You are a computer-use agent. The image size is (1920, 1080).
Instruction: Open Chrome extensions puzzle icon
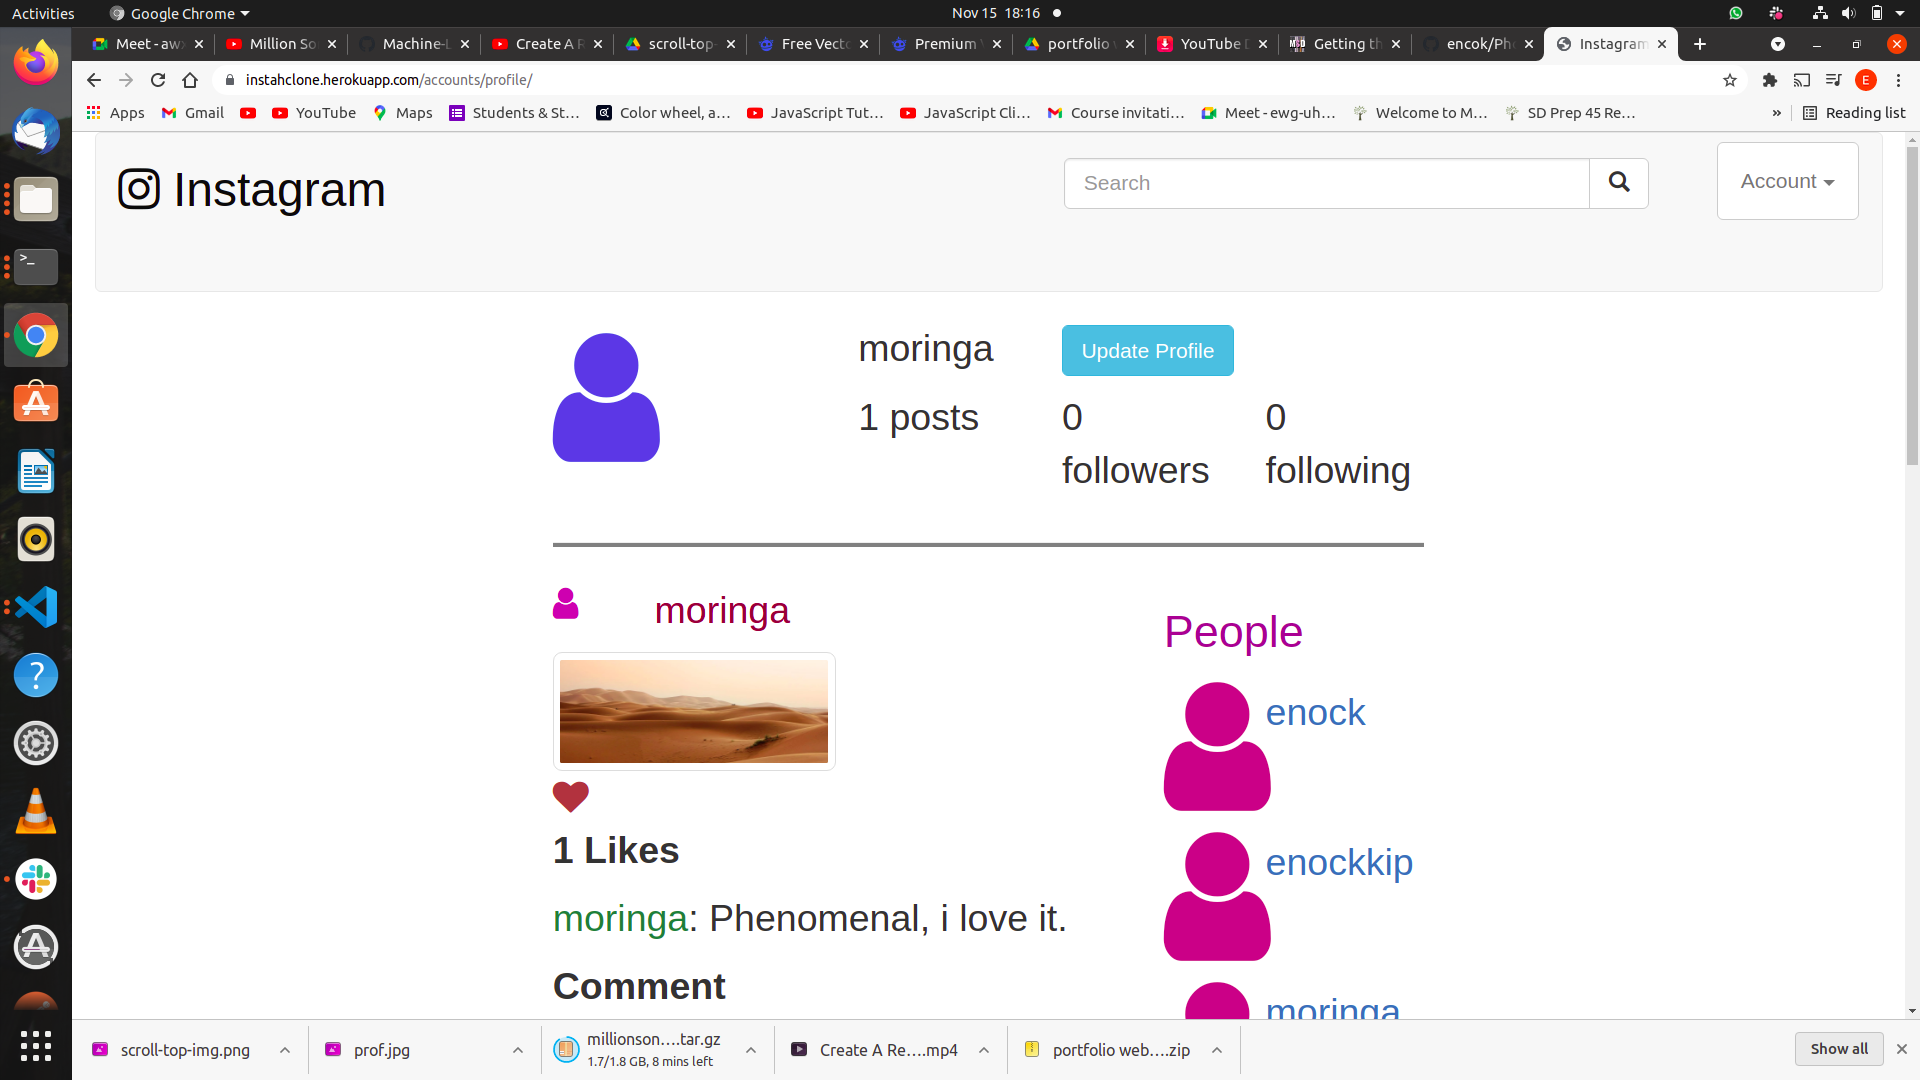point(1769,80)
